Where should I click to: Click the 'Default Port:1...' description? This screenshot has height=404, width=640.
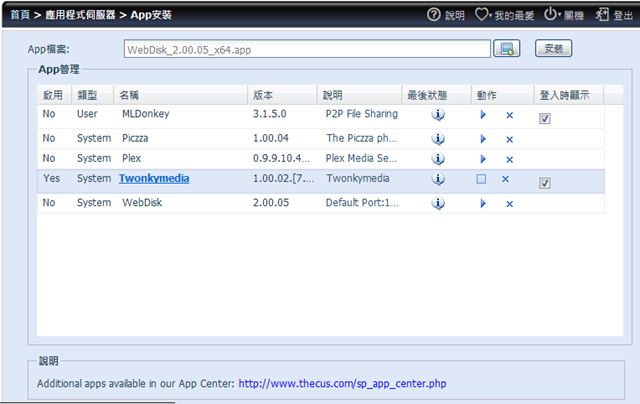pos(362,202)
